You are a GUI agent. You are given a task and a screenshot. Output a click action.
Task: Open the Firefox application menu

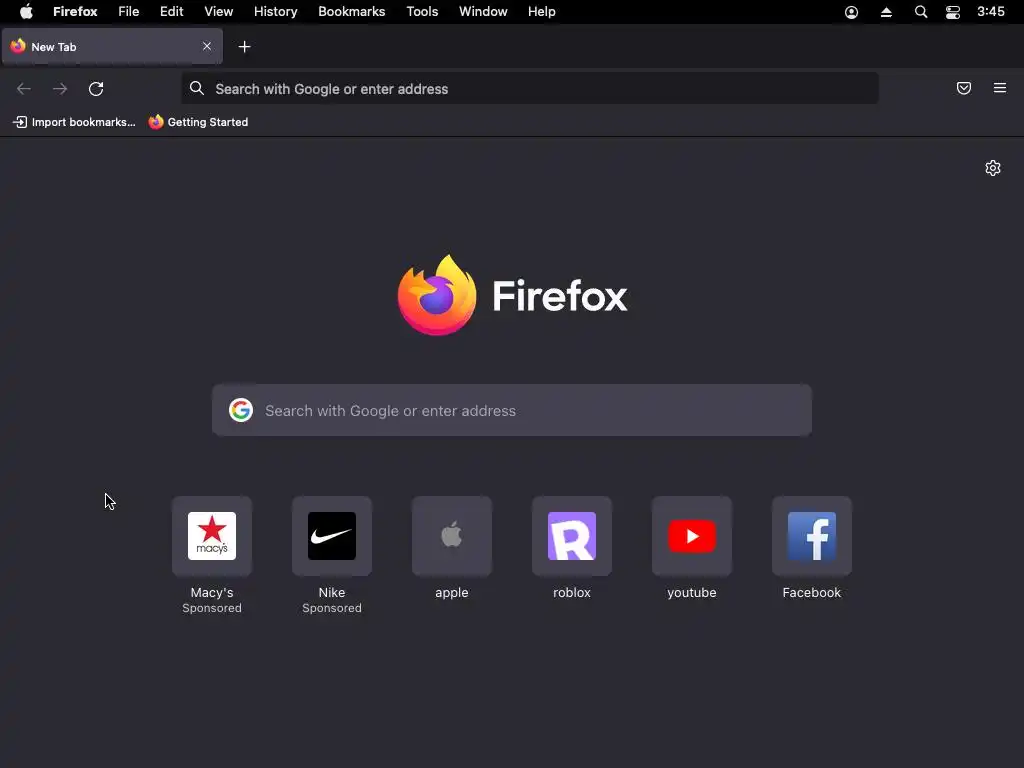(75, 12)
